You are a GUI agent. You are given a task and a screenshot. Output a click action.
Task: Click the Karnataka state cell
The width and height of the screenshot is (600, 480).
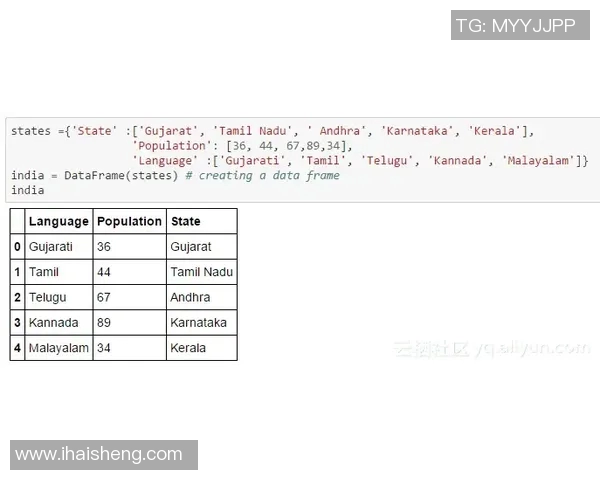[x=198, y=323]
